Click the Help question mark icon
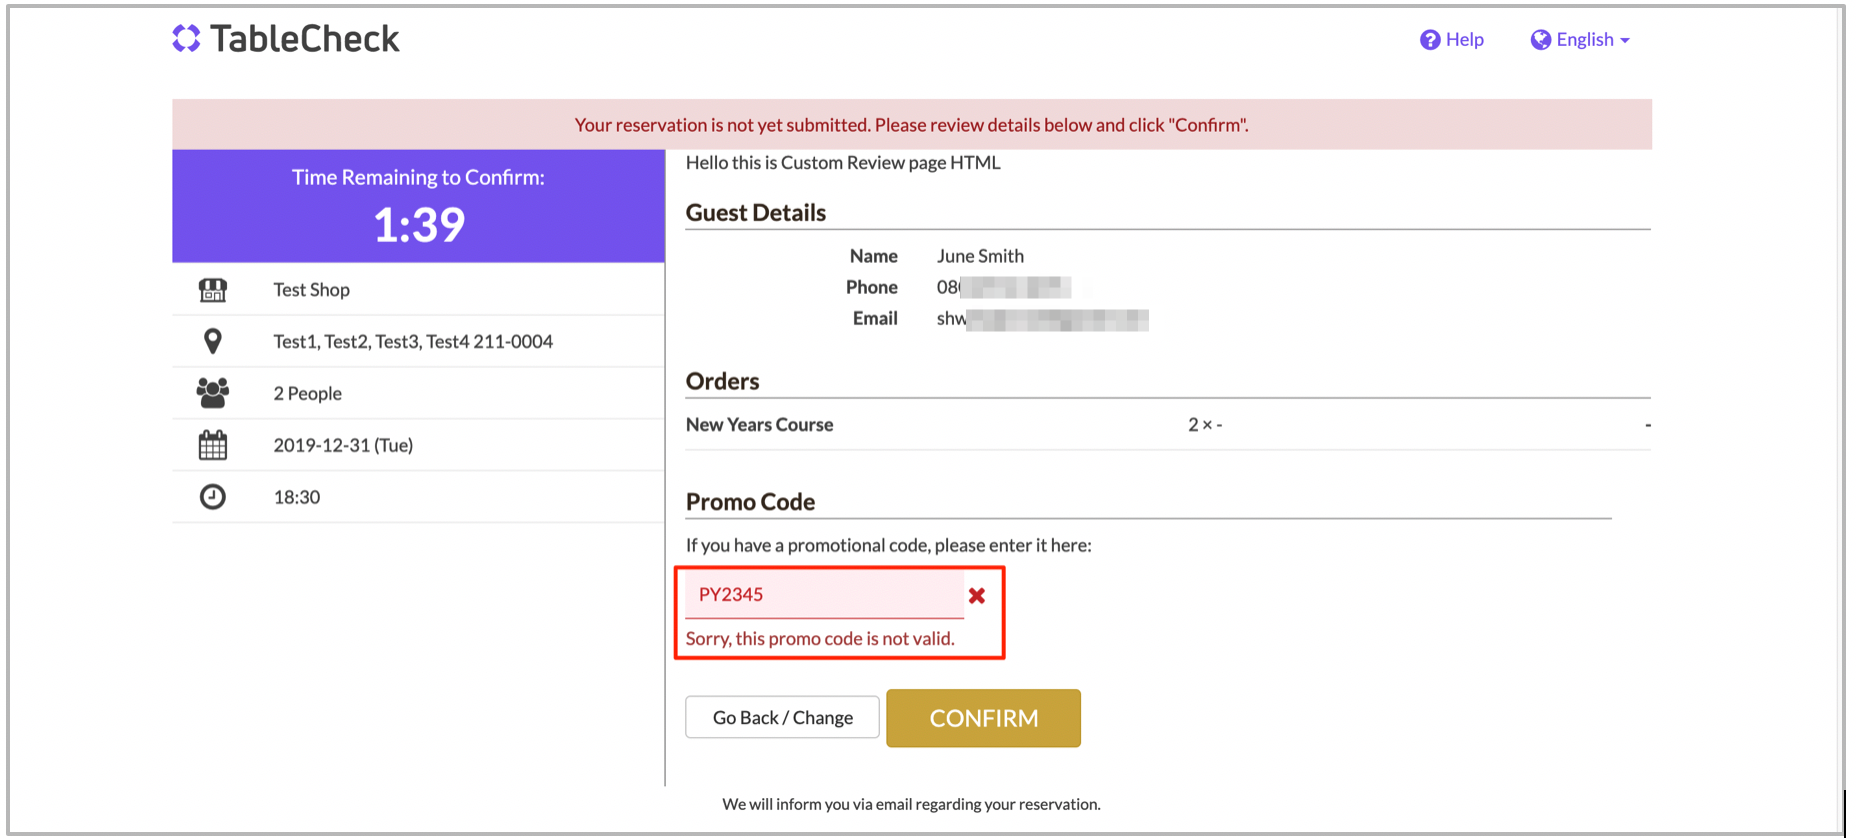This screenshot has height=840, width=1856. pos(1430,40)
